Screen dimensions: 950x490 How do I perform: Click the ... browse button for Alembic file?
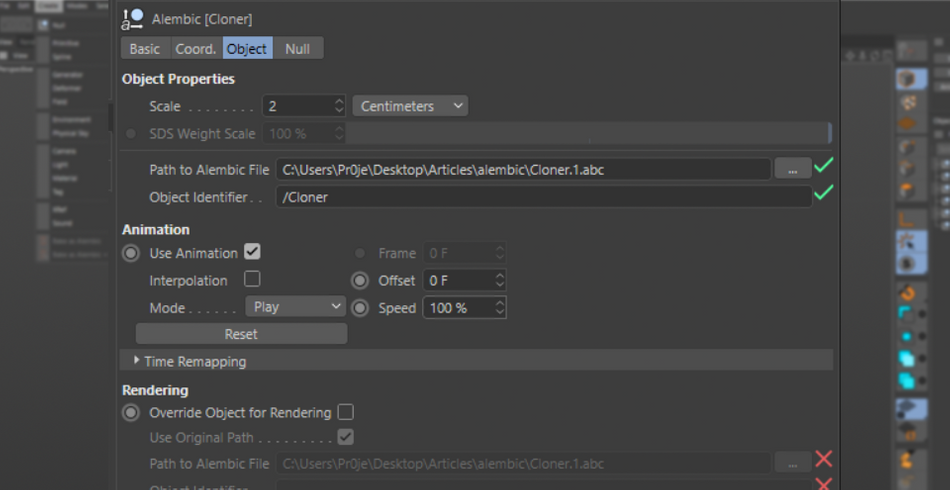(x=793, y=168)
